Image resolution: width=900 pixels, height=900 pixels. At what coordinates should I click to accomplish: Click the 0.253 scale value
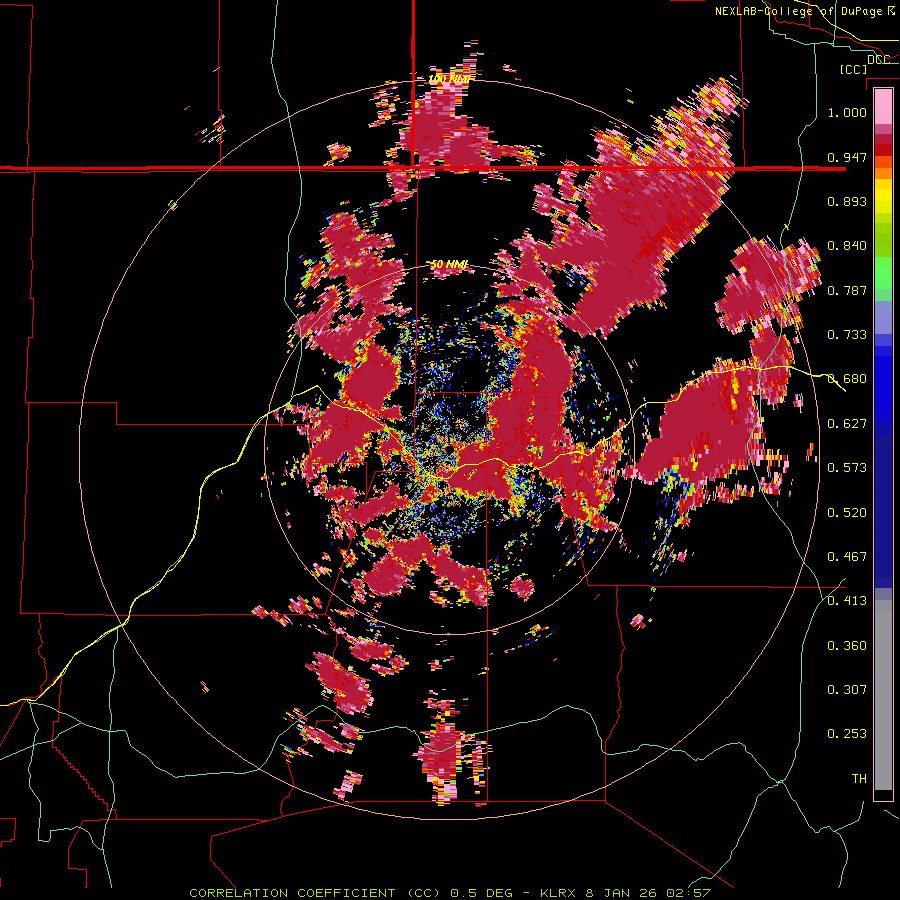[x=847, y=734]
